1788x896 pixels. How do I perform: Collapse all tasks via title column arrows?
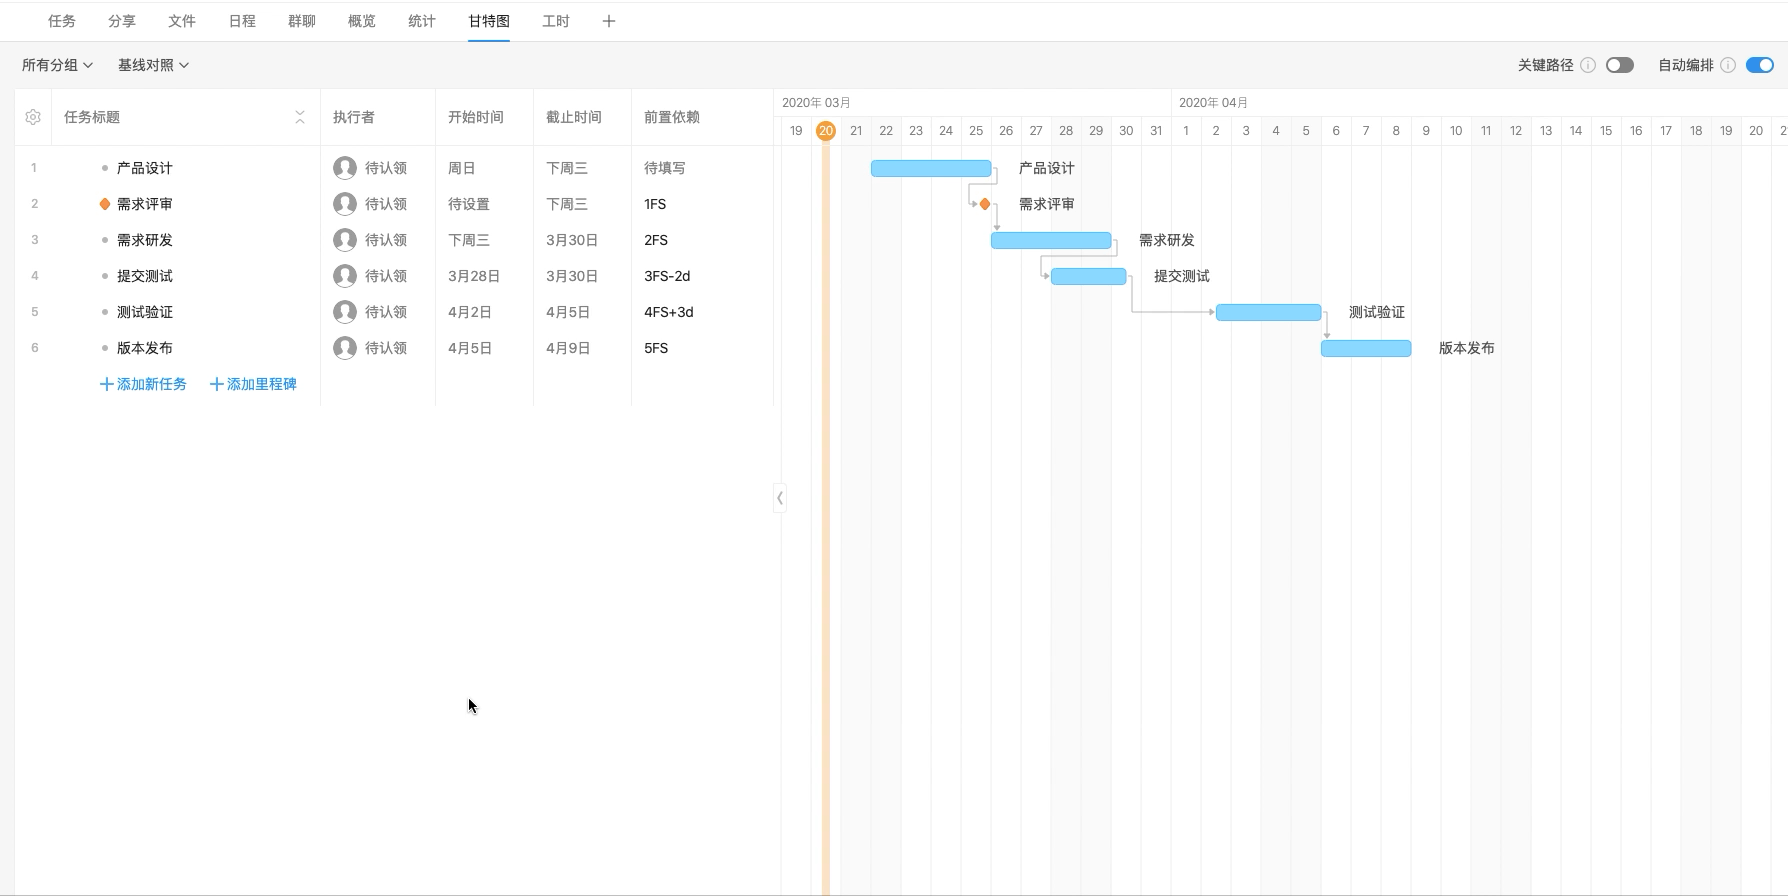pyautogui.click(x=300, y=117)
